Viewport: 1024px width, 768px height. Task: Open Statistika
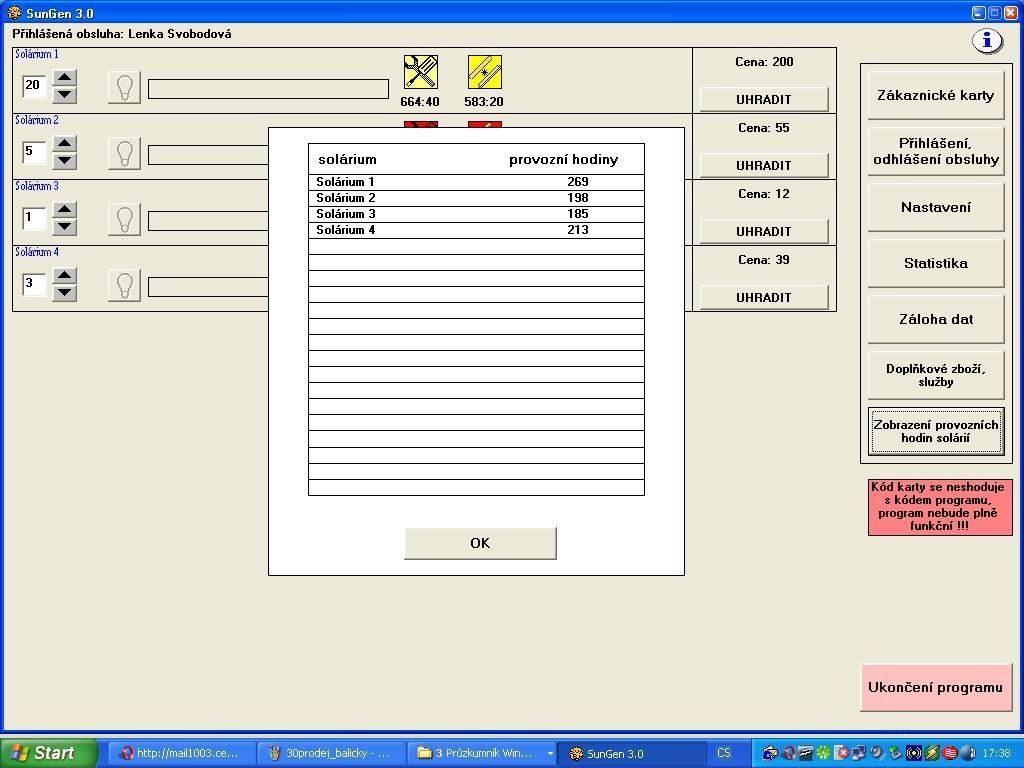click(x=935, y=264)
